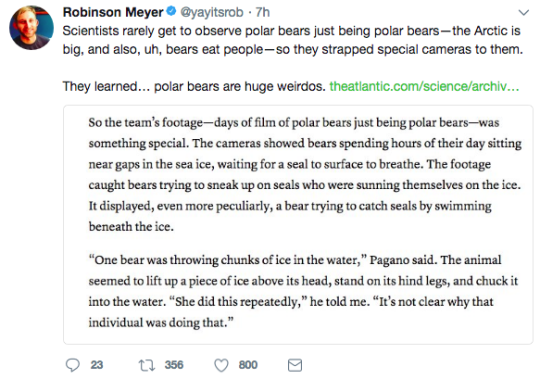This screenshot has width=540, height=379.
Task: Open the 7h timestamp permalink
Action: (x=262, y=12)
